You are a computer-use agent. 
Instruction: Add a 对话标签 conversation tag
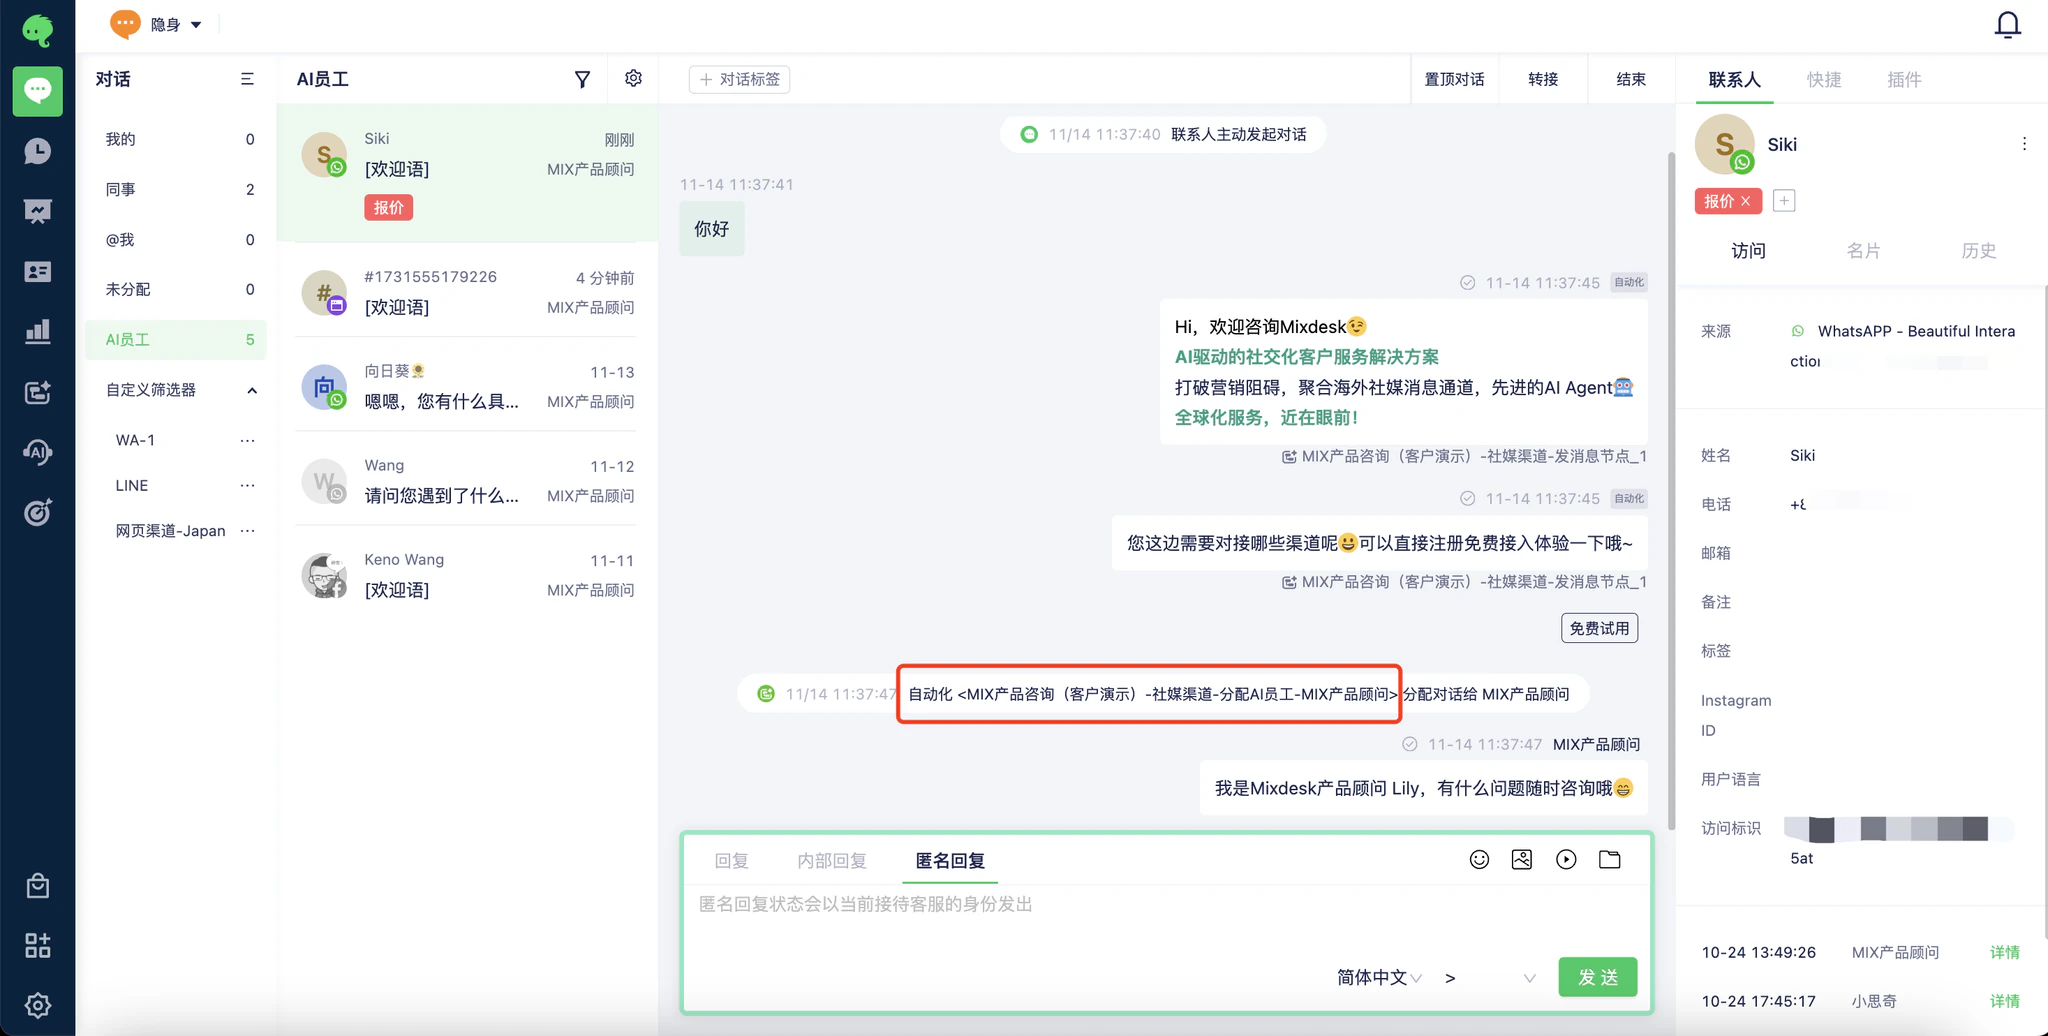coord(739,79)
